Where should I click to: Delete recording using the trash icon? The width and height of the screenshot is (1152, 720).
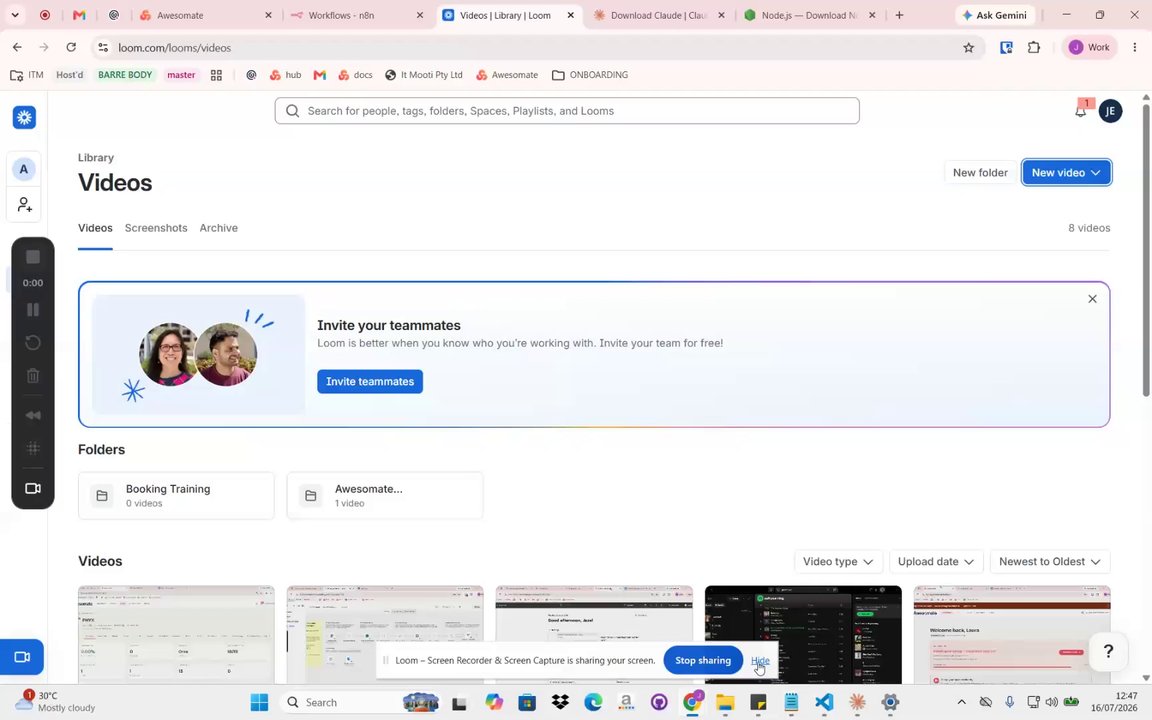(33, 375)
